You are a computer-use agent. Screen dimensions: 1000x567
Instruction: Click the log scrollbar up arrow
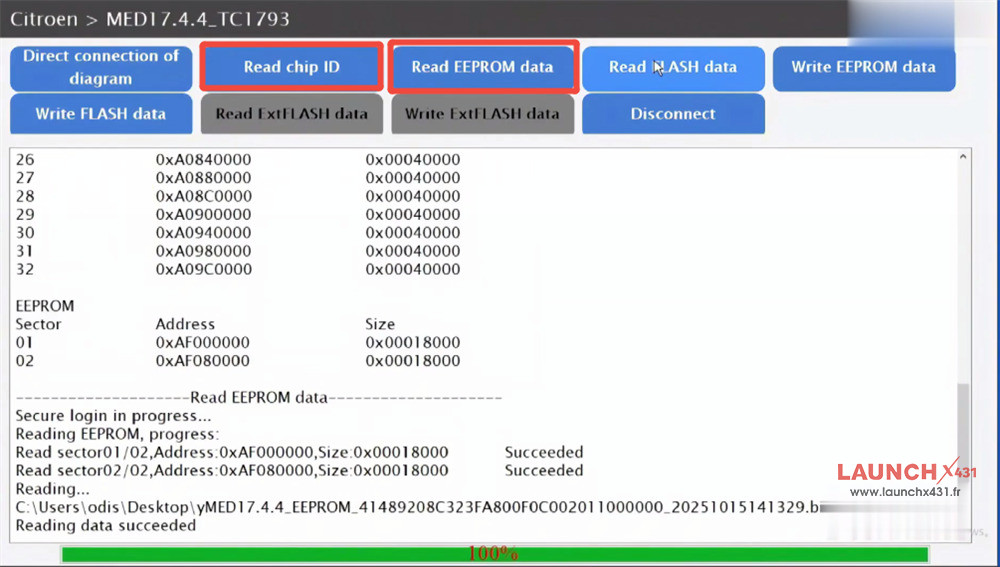[x=963, y=157]
